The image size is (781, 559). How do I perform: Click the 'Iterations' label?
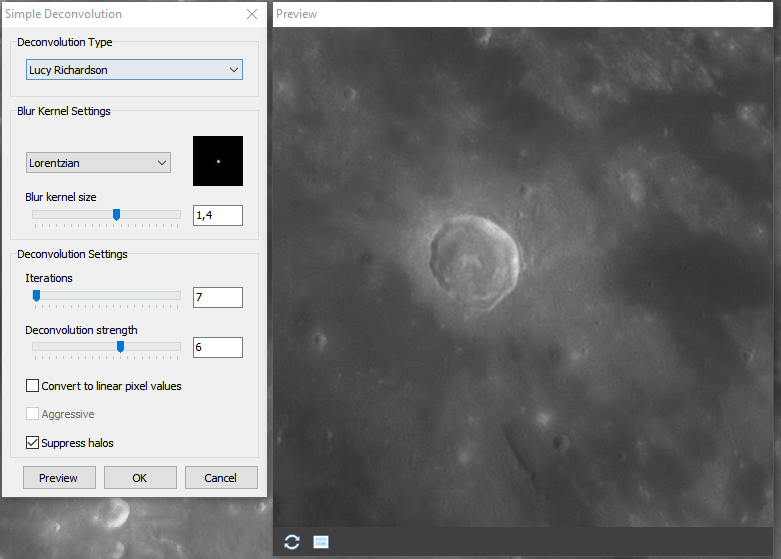tap(49, 278)
